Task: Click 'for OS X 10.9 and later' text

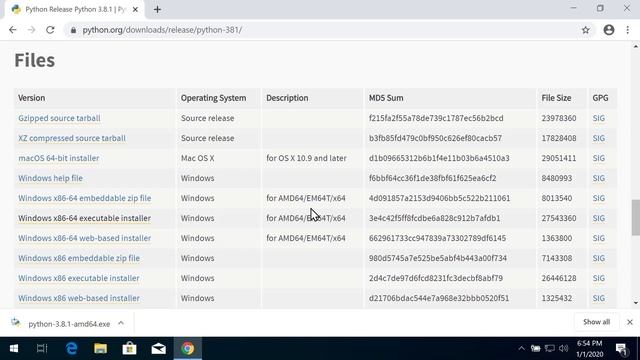Action: coord(306,158)
